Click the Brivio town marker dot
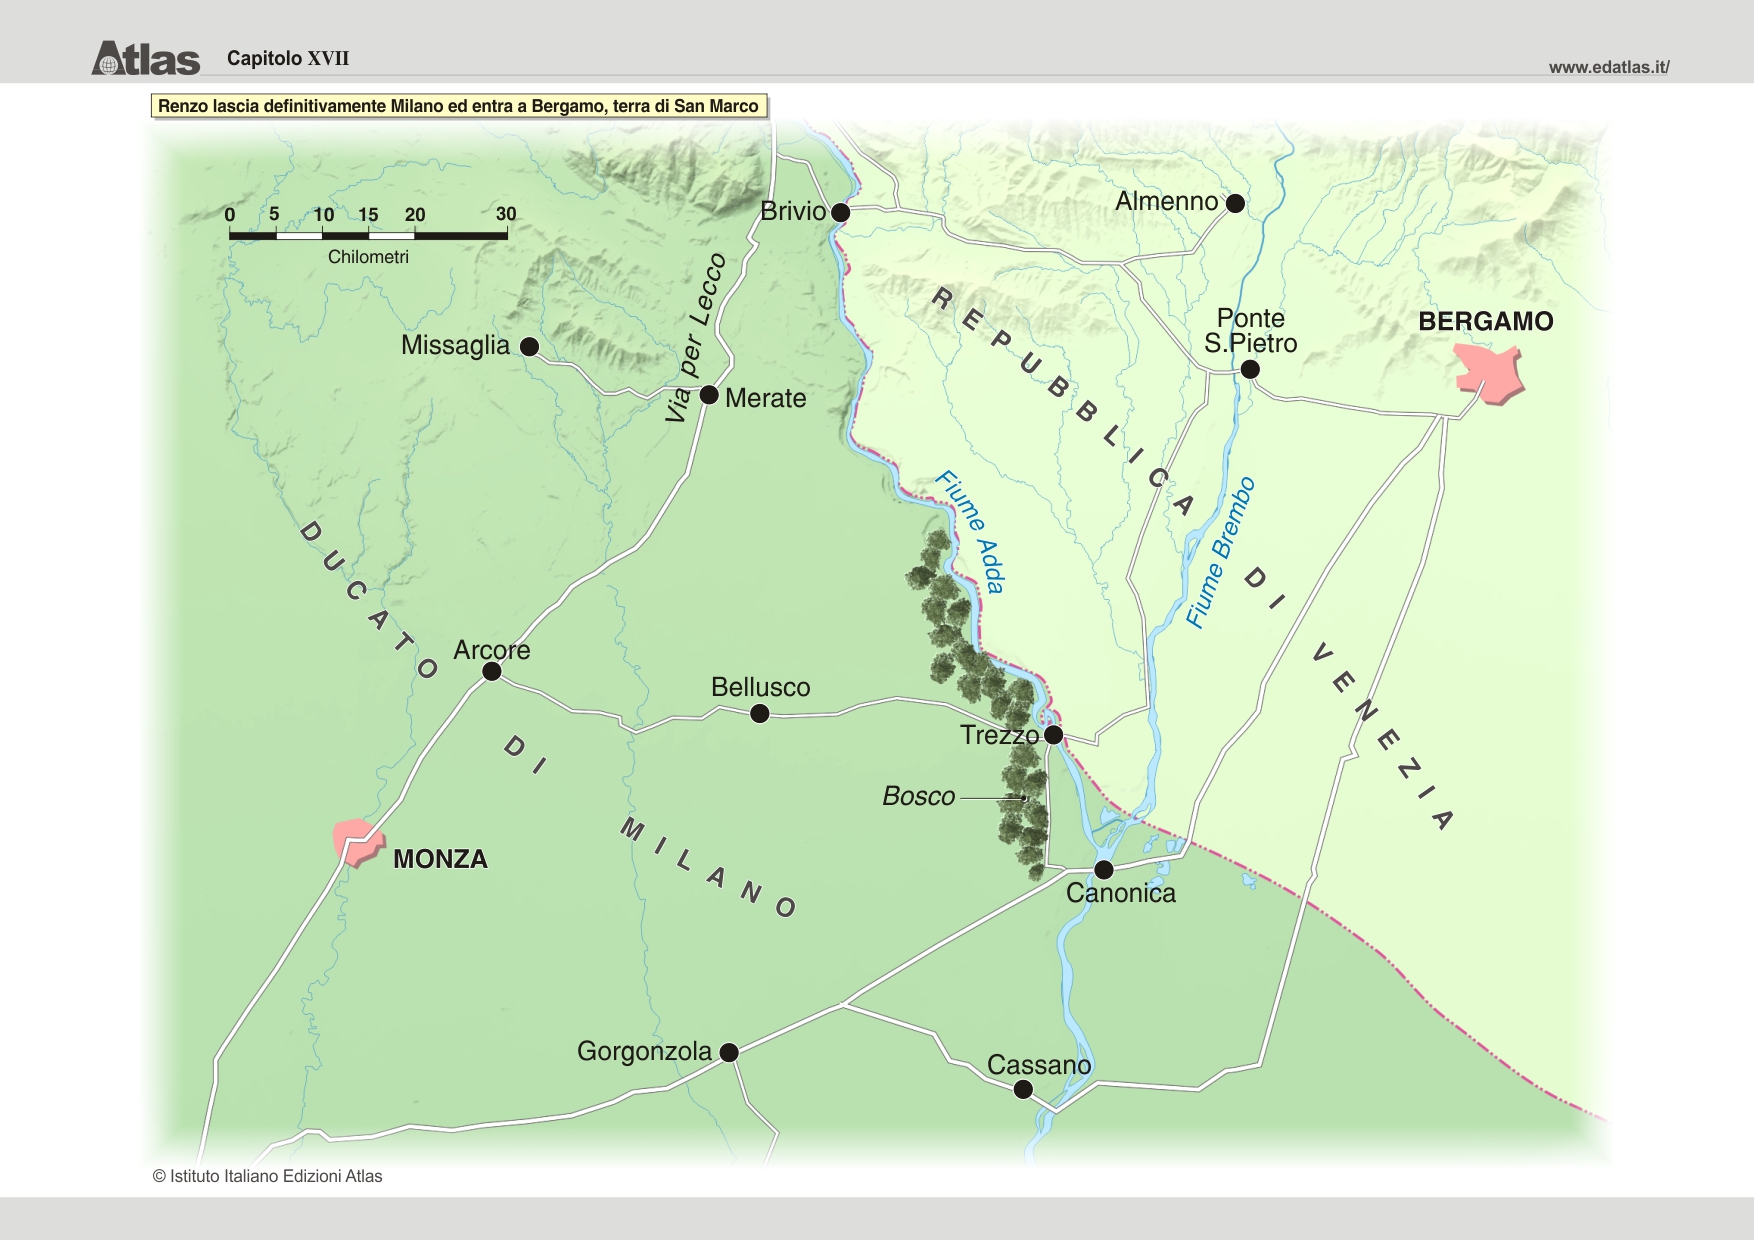This screenshot has width=1754, height=1240. click(x=841, y=212)
